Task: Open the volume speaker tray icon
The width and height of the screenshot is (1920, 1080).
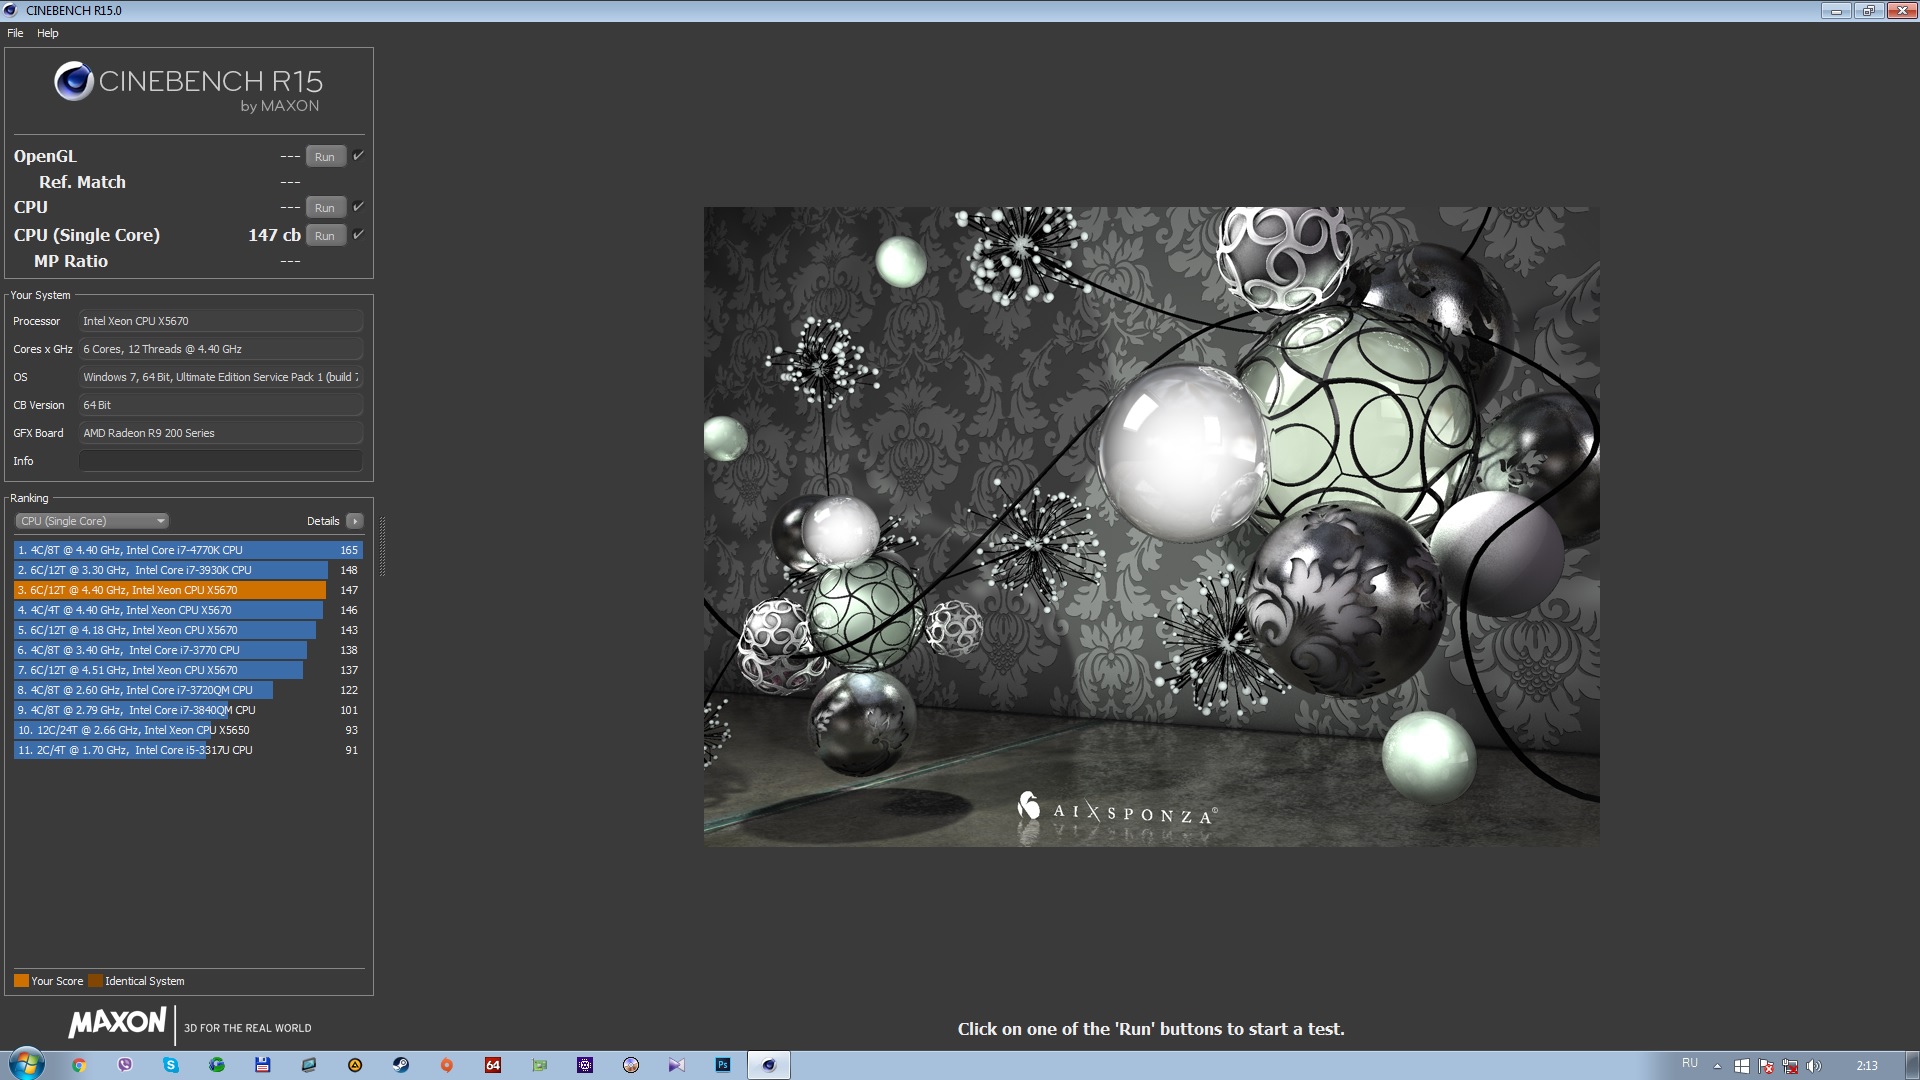Action: 1814,1066
